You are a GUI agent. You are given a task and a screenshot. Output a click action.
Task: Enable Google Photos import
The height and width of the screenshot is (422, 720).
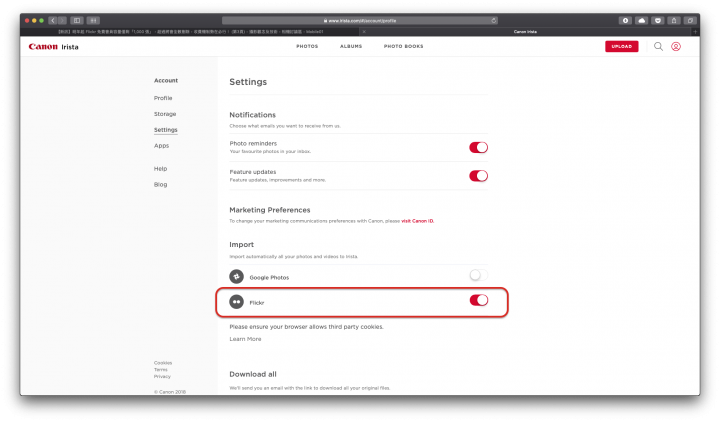tap(478, 275)
